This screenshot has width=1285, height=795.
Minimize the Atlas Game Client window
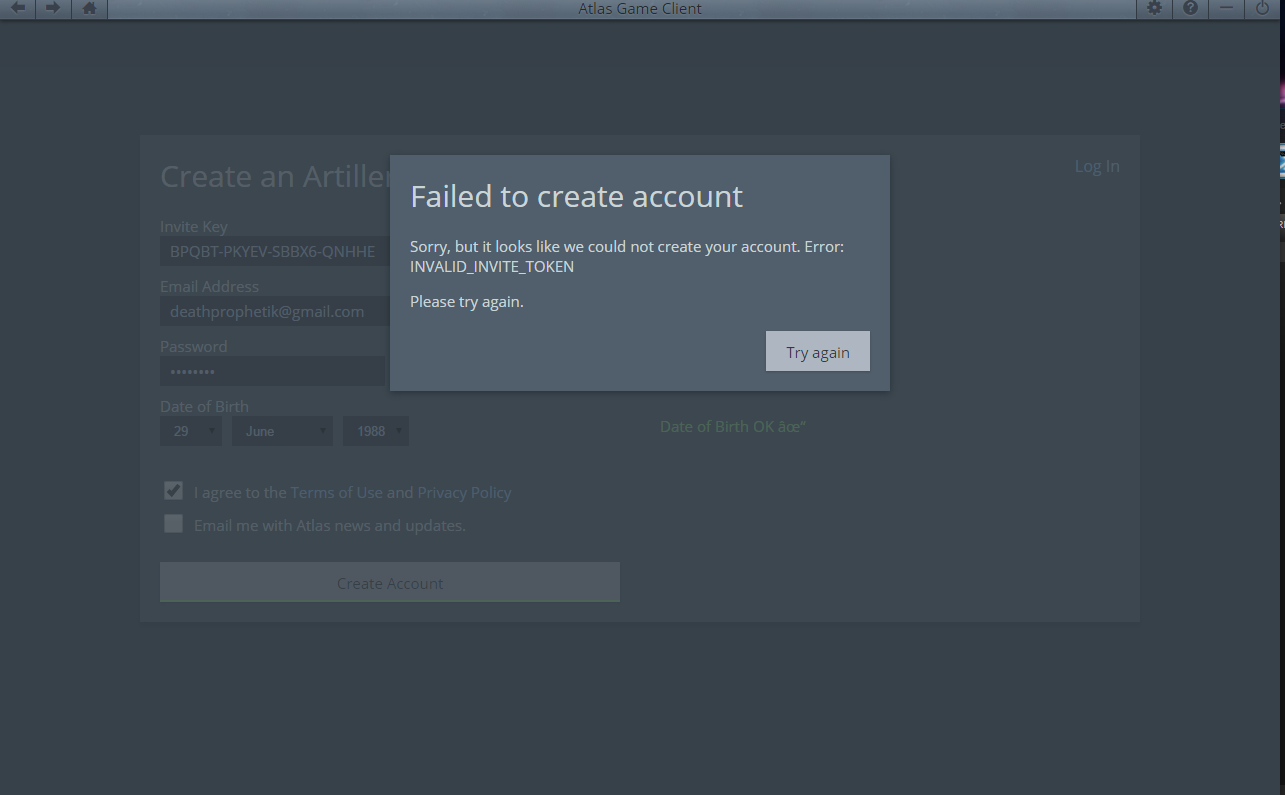1226,8
